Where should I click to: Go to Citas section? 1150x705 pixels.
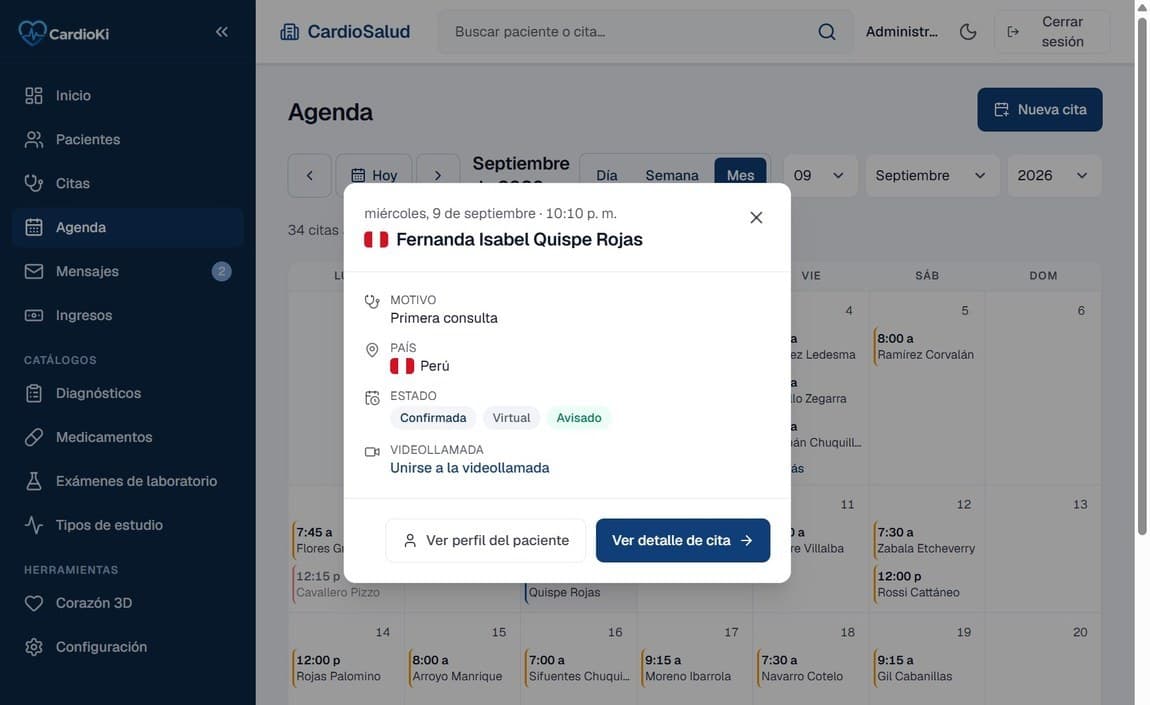[x=128, y=183]
